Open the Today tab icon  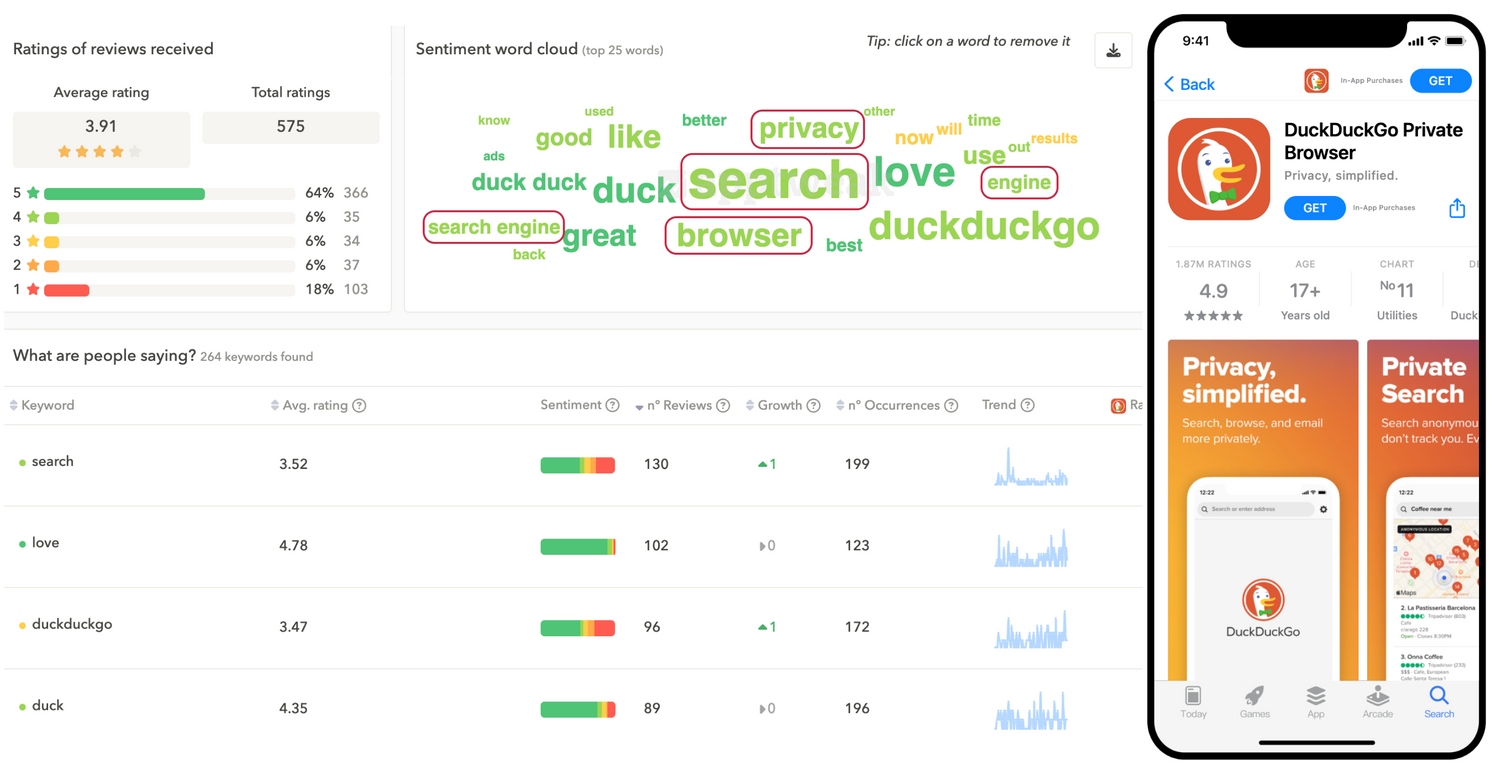coord(1193,696)
